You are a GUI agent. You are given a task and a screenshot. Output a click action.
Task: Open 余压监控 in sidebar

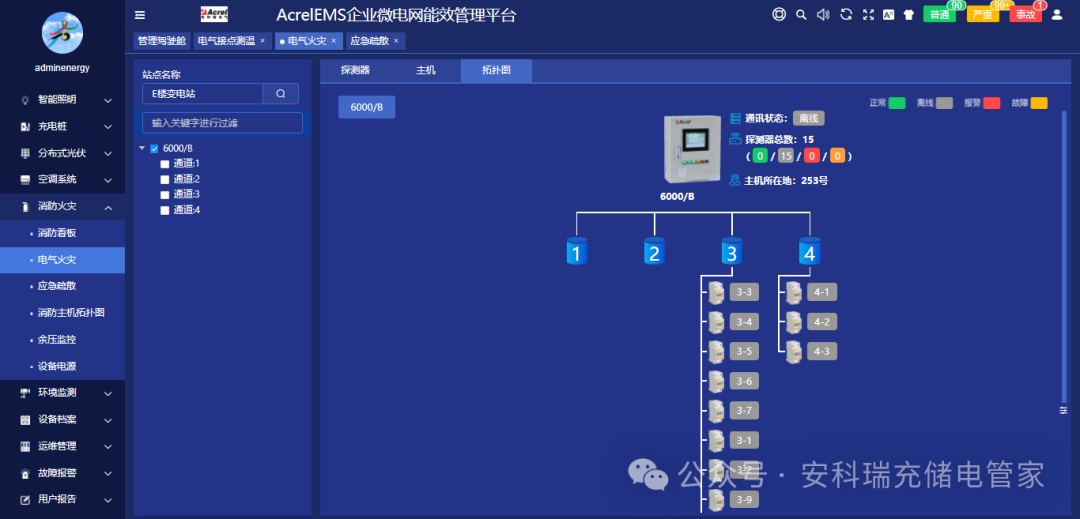coord(63,340)
